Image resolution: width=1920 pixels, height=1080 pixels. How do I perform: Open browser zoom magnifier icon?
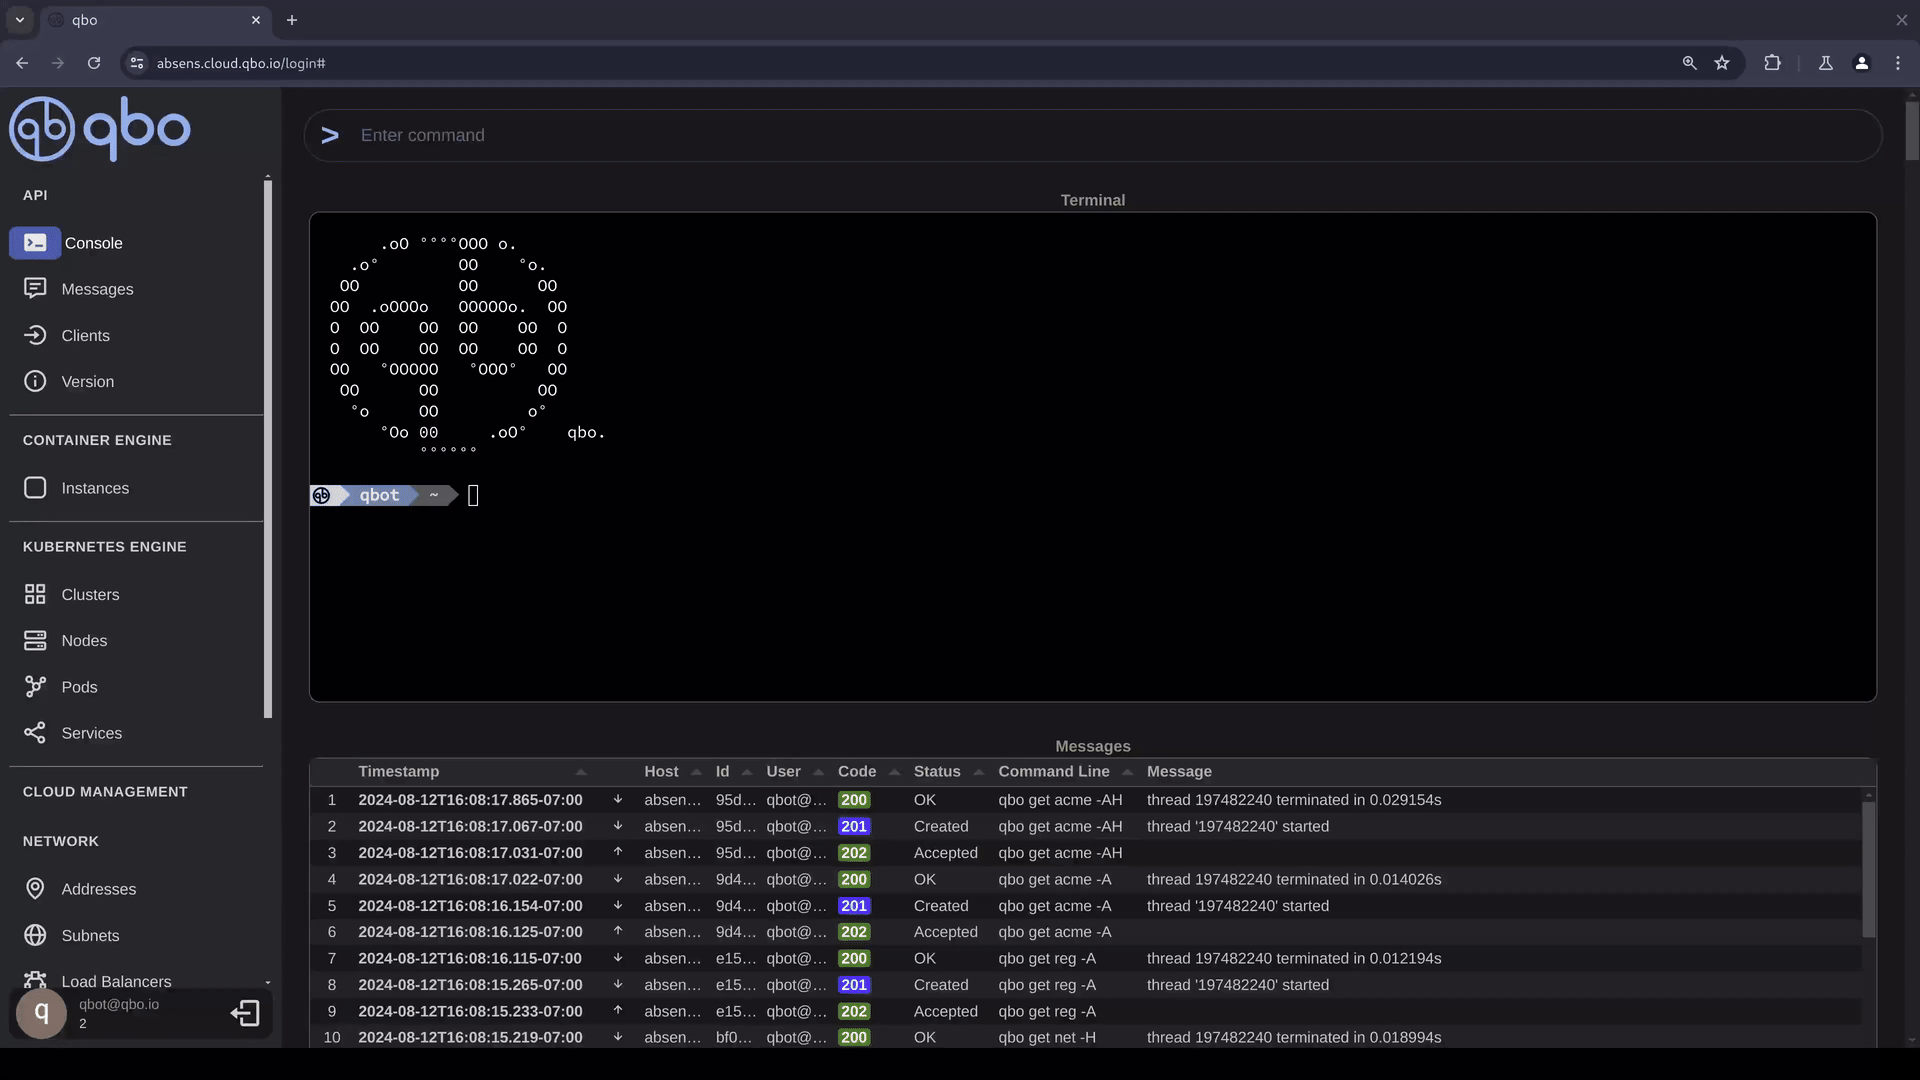1689,63
